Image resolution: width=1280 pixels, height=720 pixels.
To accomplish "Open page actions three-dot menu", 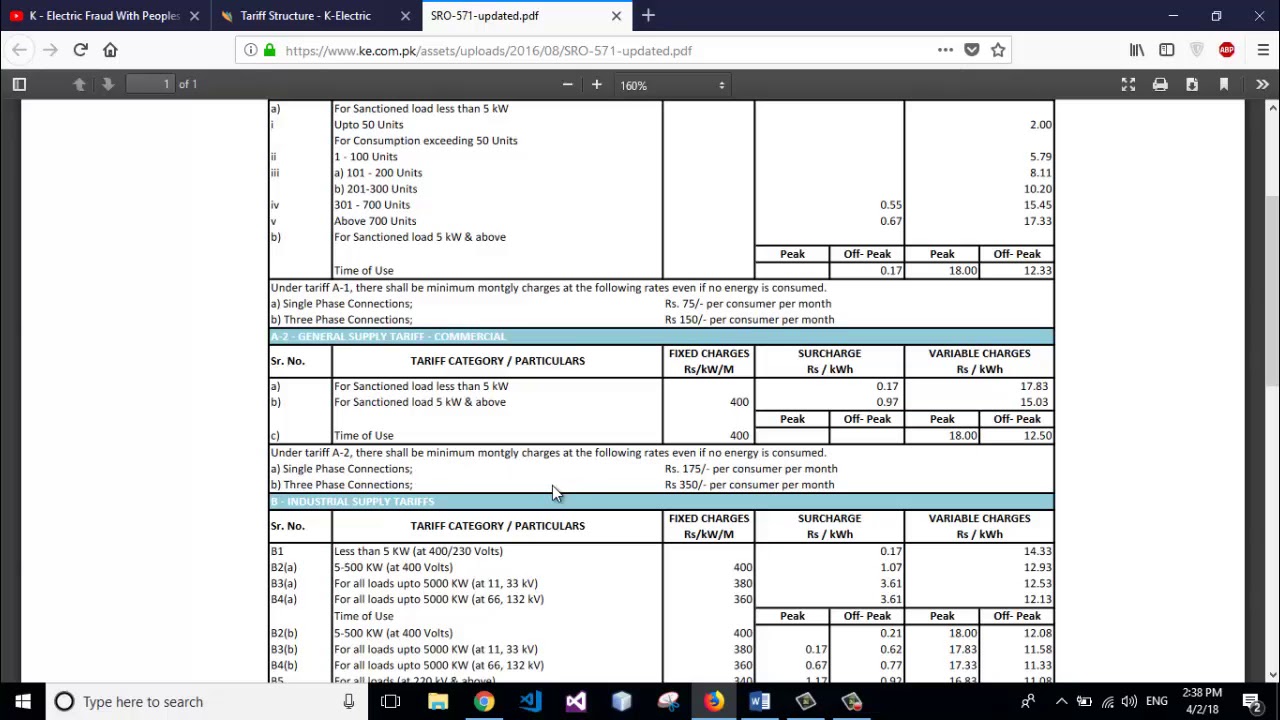I will pos(945,50).
